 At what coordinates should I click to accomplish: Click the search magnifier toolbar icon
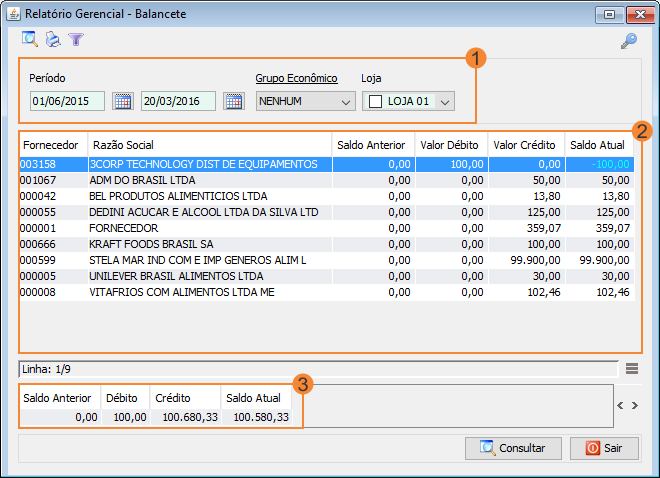click(x=30, y=39)
